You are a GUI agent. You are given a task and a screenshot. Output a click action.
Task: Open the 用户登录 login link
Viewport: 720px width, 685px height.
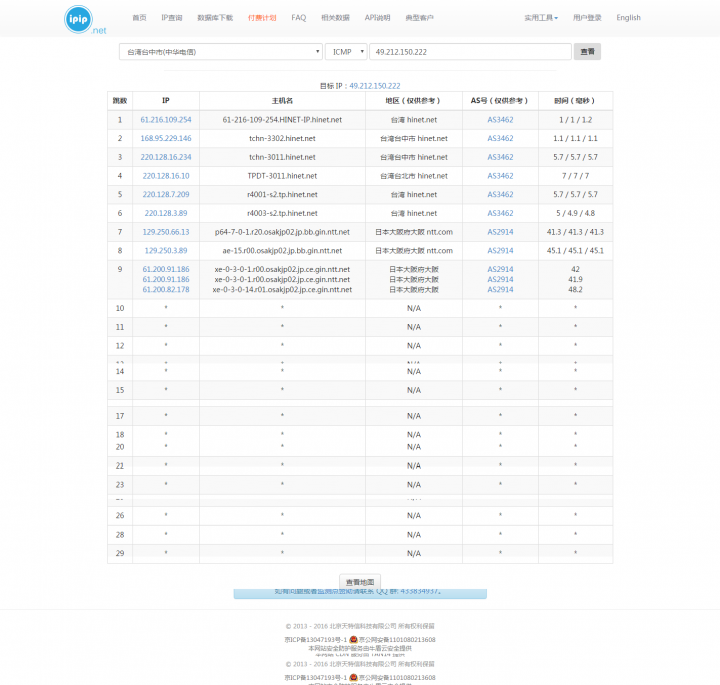pos(587,17)
